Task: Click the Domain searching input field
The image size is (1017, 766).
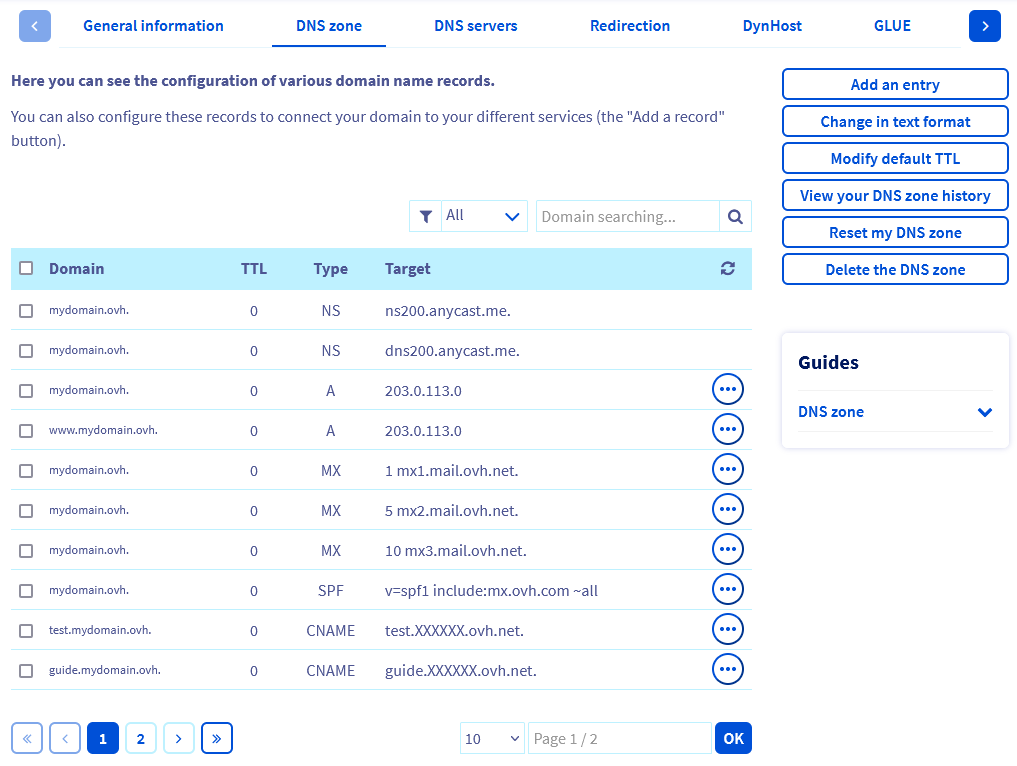Action: pos(627,216)
